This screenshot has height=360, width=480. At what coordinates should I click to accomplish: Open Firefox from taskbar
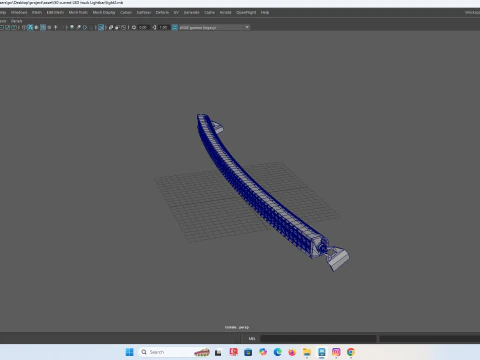tap(292, 352)
